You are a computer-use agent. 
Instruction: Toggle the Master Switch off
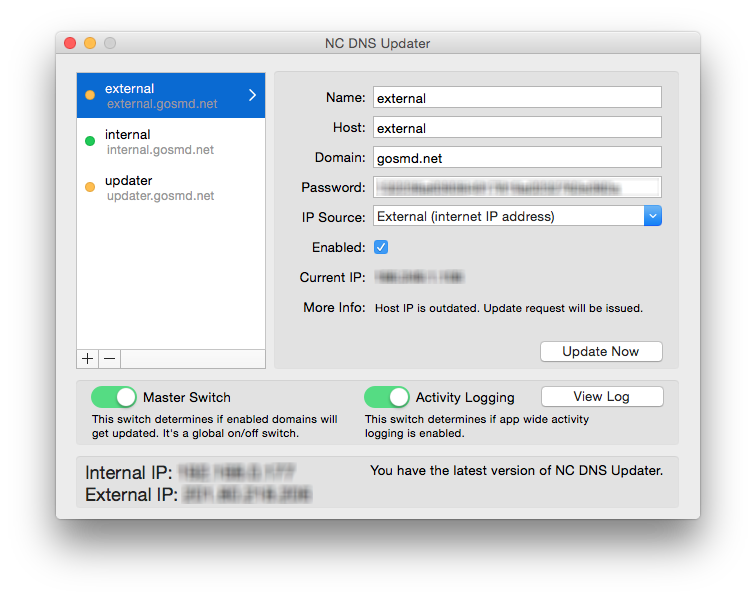click(114, 397)
